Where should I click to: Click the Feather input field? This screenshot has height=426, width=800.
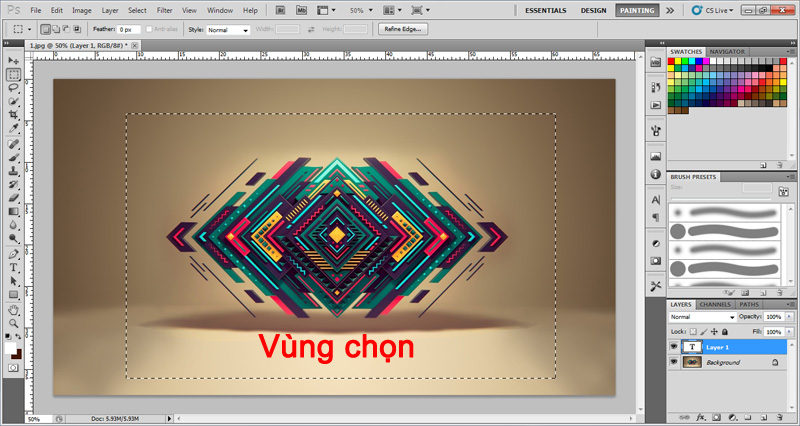[129, 30]
